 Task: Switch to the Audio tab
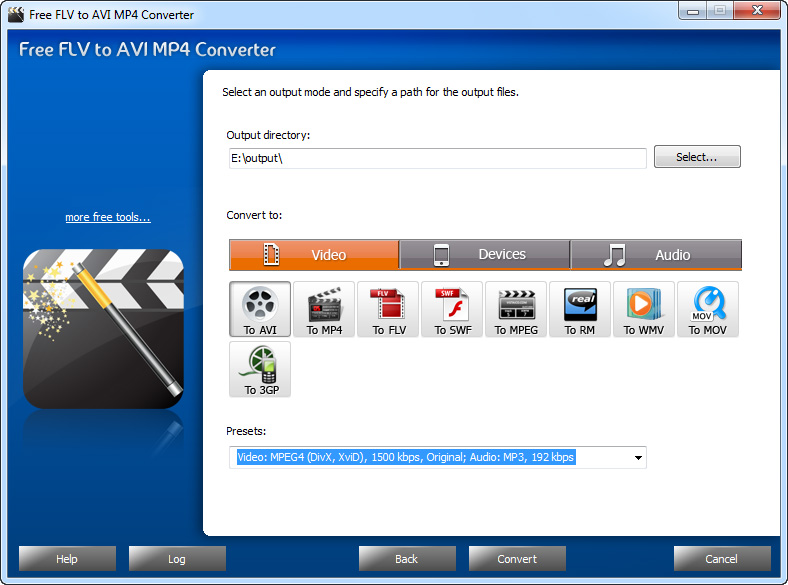tap(656, 255)
